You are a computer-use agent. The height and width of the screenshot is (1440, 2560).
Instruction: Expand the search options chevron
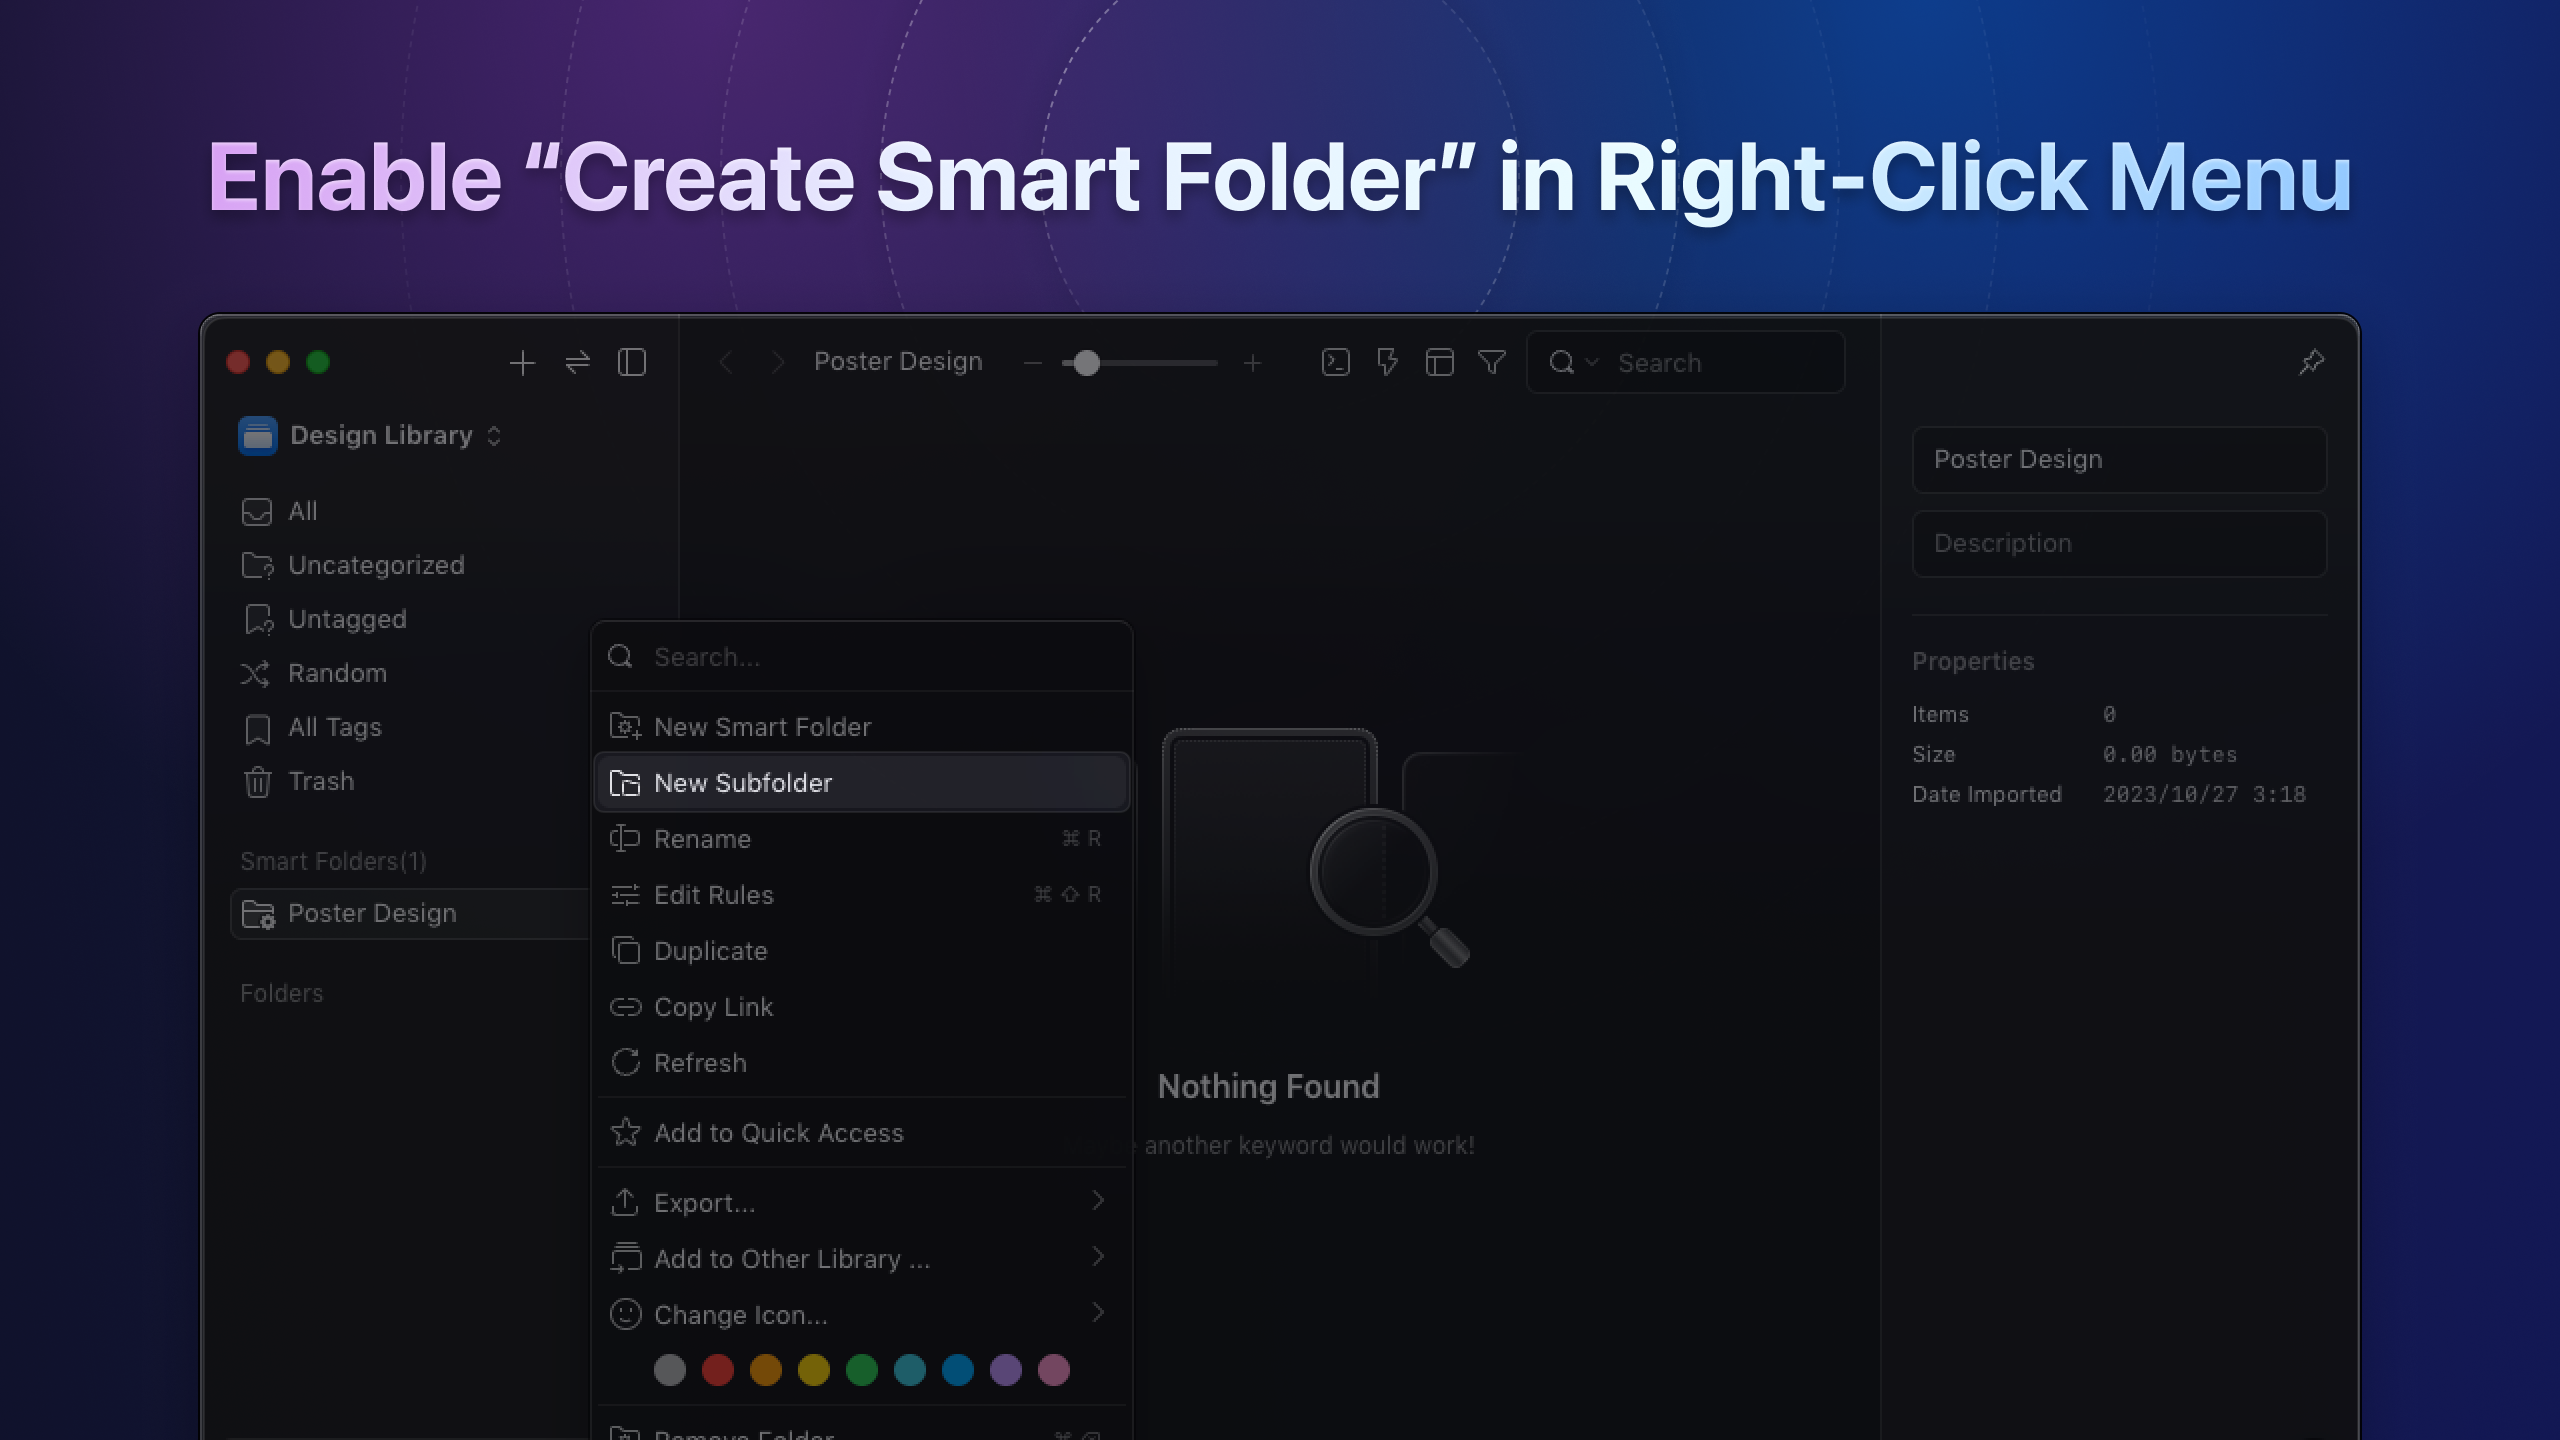pyautogui.click(x=1592, y=362)
